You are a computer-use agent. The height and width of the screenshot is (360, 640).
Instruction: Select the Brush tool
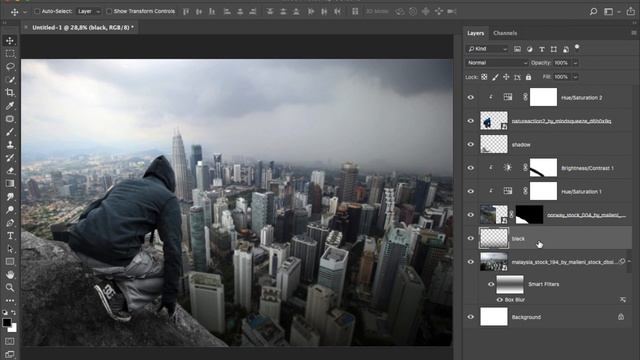click(10, 132)
